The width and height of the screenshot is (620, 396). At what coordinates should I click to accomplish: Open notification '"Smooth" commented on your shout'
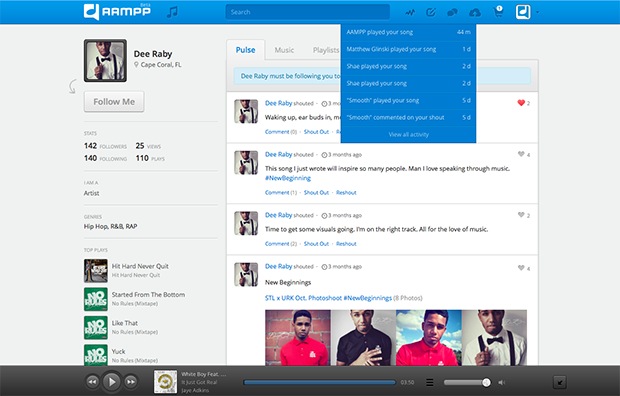click(408, 117)
